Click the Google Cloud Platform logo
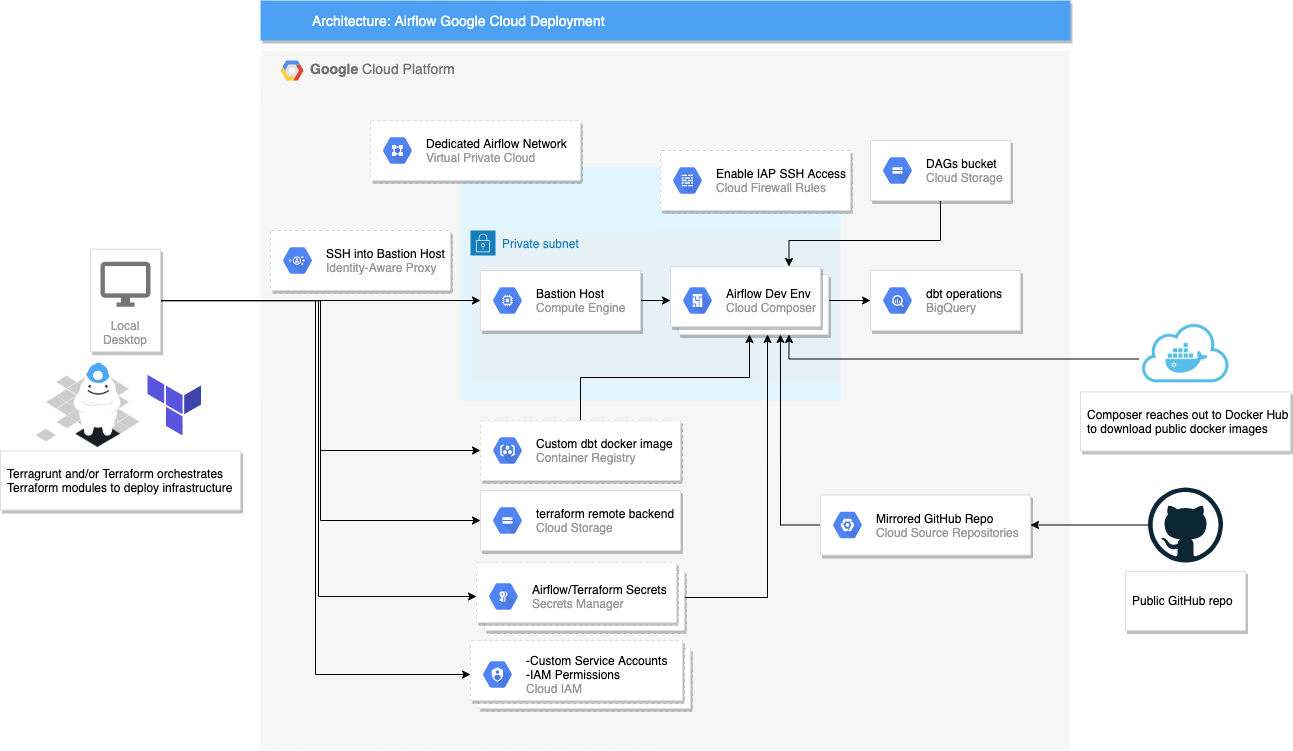The height and width of the screenshot is (751, 1293). click(x=292, y=70)
